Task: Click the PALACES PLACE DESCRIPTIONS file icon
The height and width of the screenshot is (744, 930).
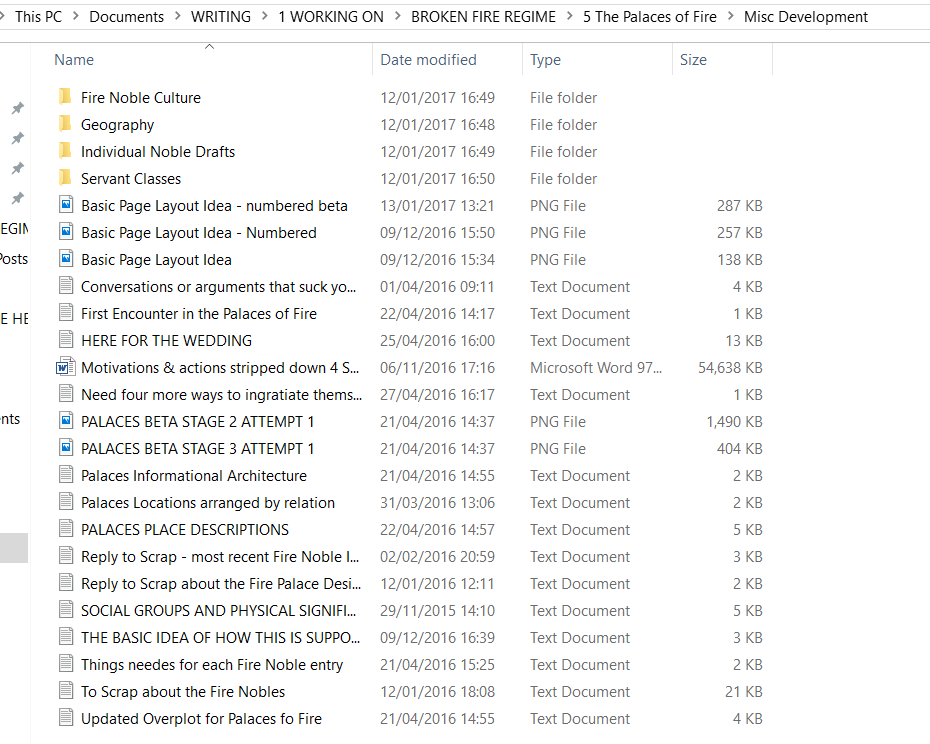Action: (x=66, y=529)
